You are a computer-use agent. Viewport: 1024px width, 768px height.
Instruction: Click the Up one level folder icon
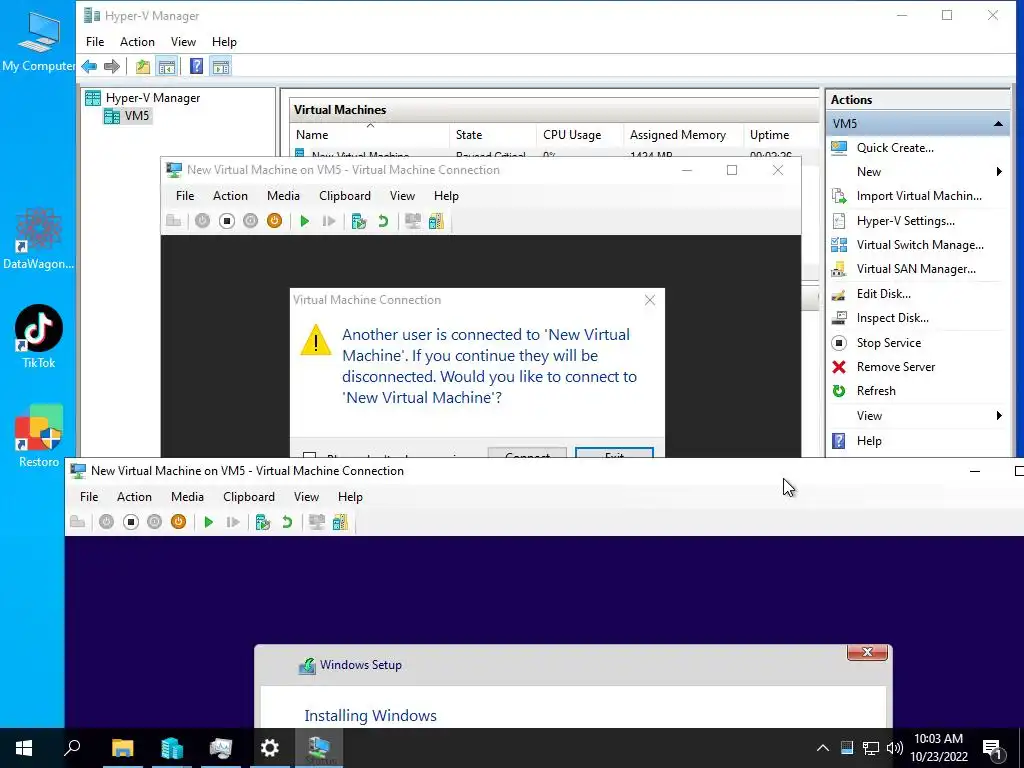143,66
